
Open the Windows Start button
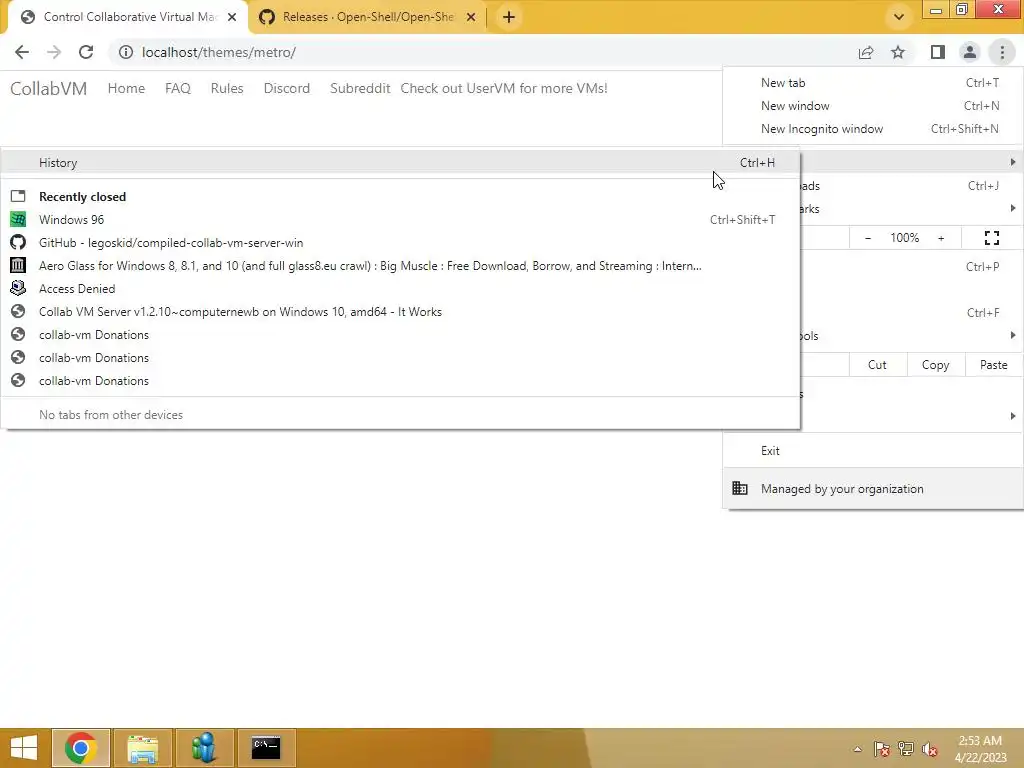(x=24, y=748)
